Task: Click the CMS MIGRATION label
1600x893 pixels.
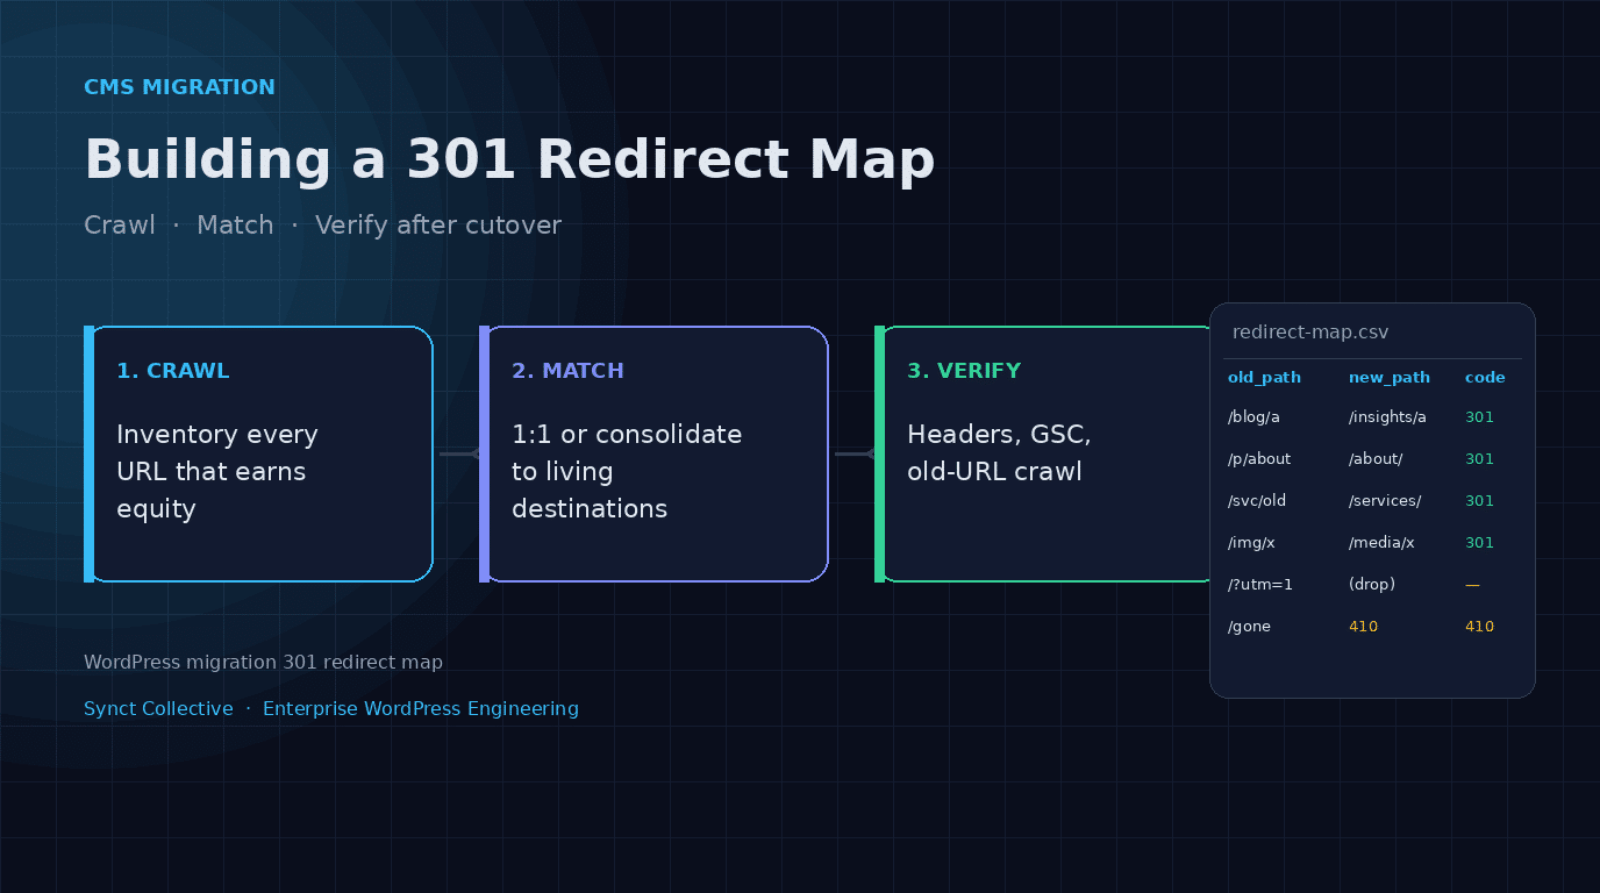Action: coord(179,87)
